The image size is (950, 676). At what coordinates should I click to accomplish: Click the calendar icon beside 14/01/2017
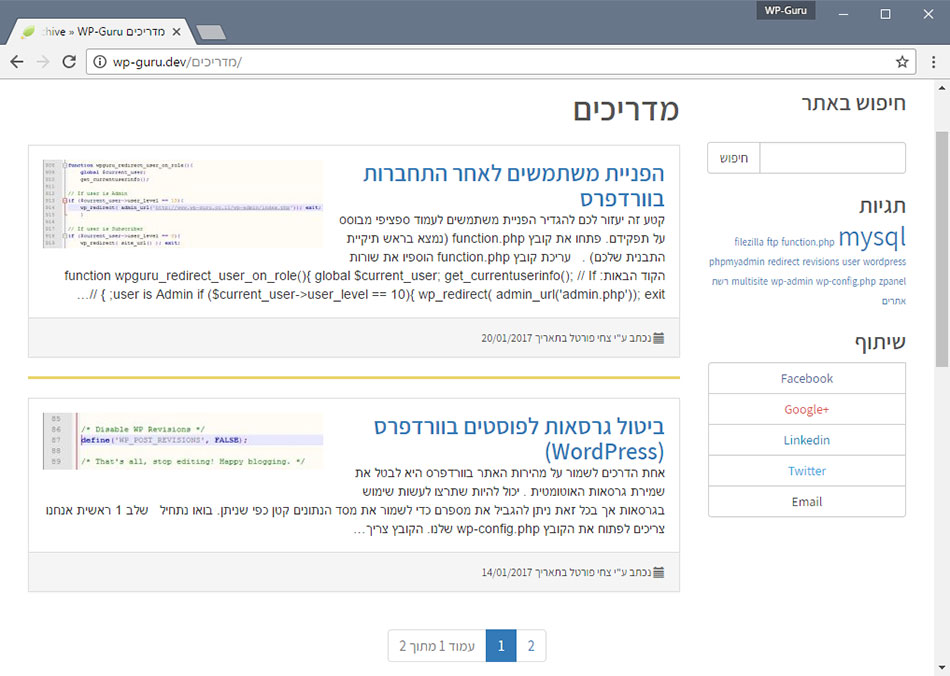[x=659, y=572]
